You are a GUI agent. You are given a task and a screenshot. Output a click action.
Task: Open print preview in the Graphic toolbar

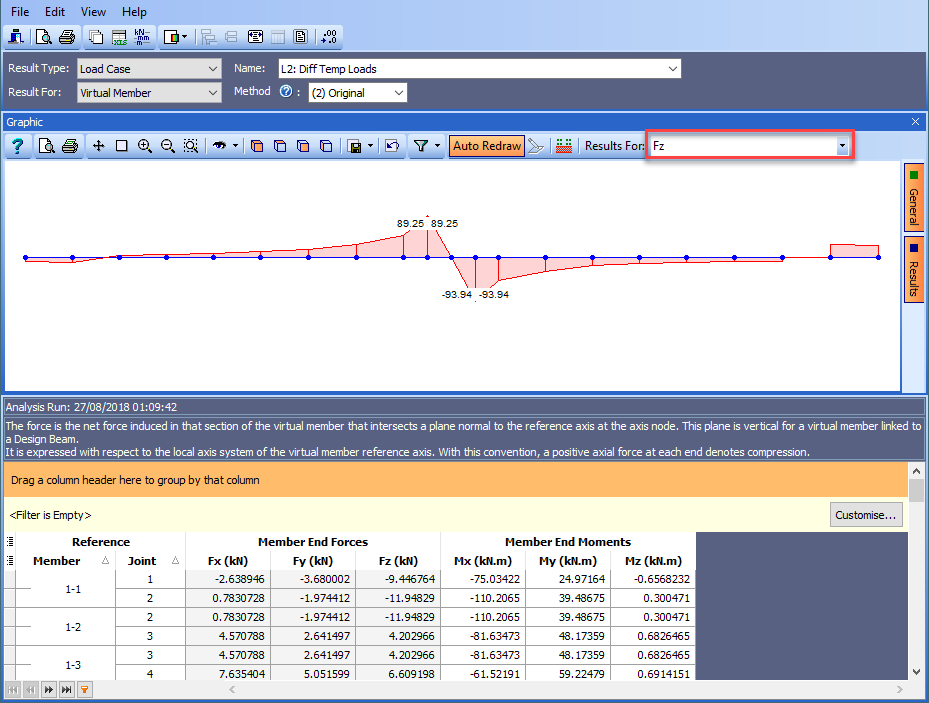click(x=46, y=146)
